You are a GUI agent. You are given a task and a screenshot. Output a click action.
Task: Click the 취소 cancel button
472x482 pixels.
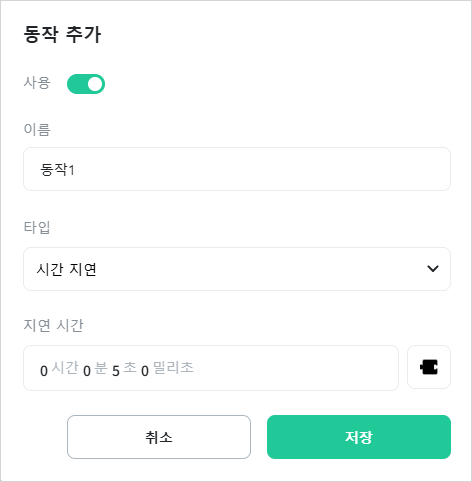(x=159, y=437)
